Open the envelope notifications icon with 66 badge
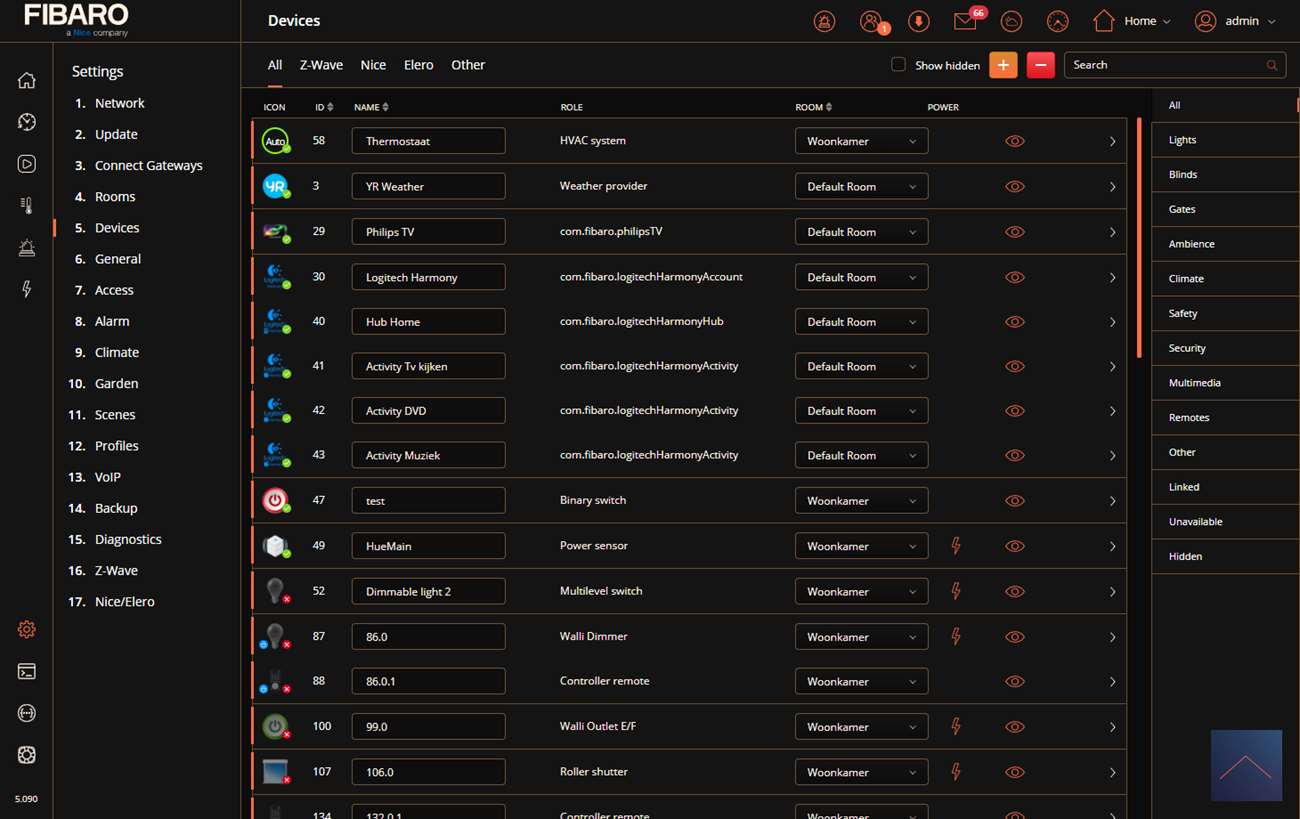The width and height of the screenshot is (1300, 819). point(964,21)
